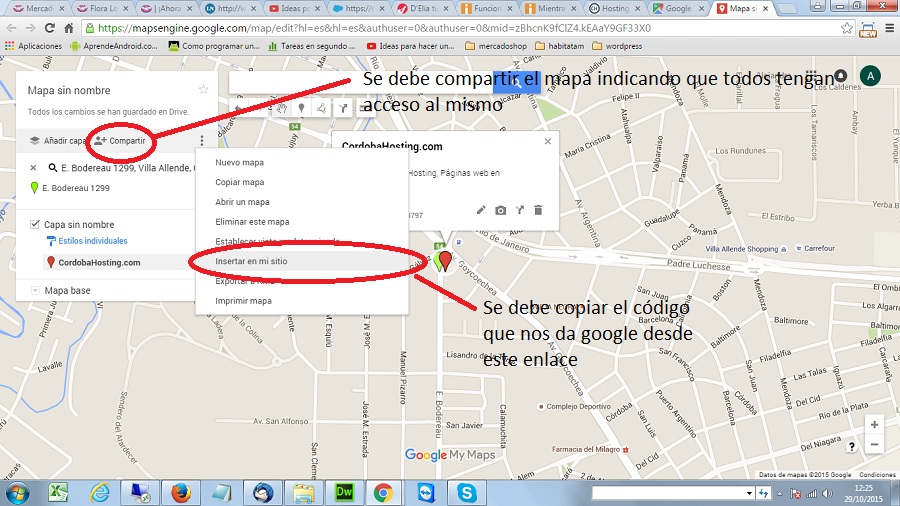This screenshot has width=900, height=506.
Task: Open the Aplicaciones bookmark
Action: tap(33, 46)
